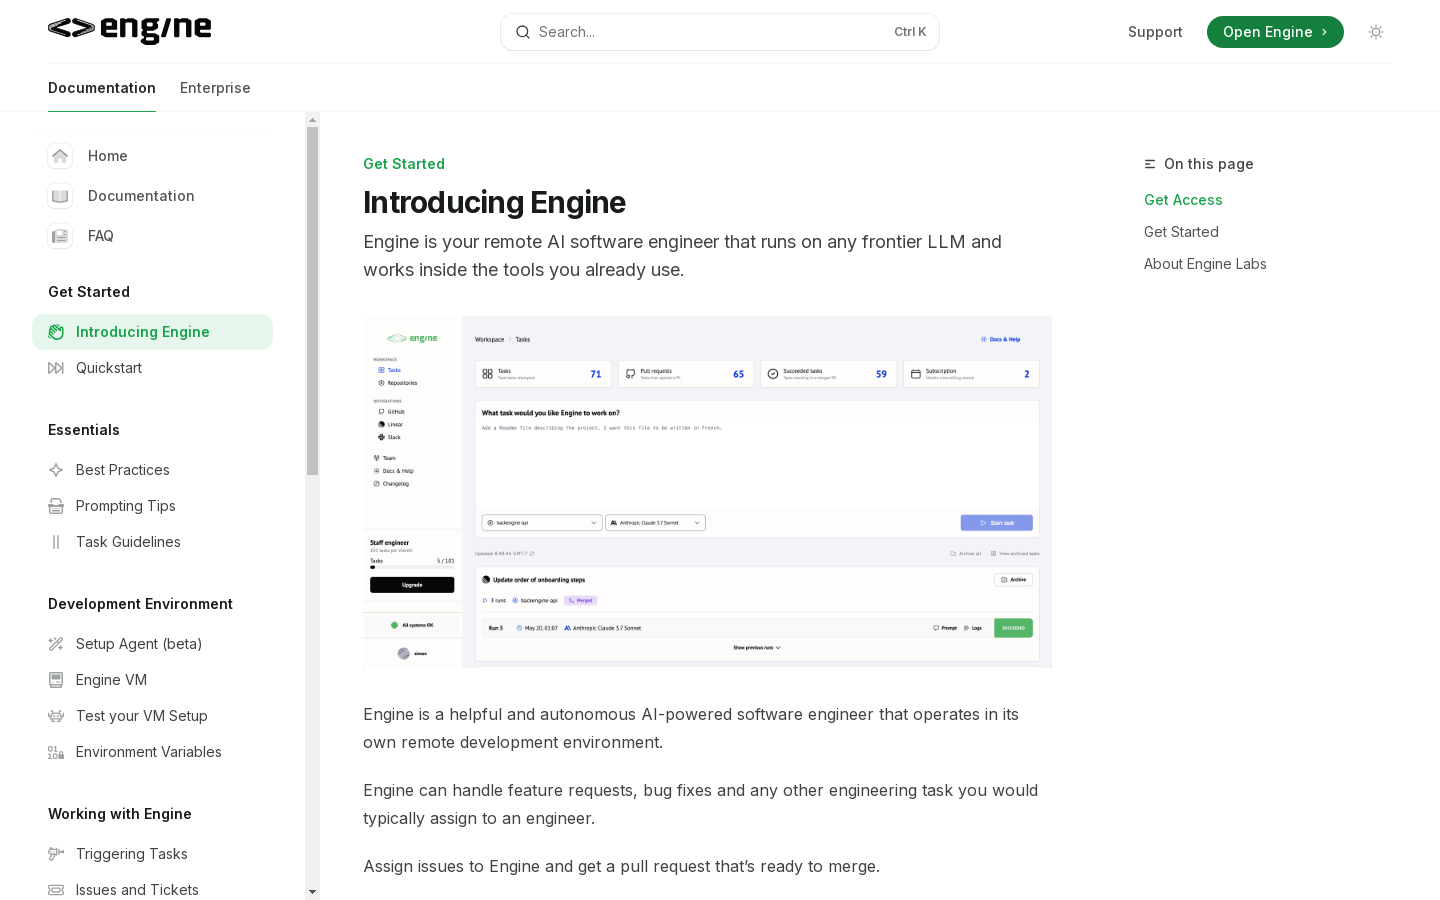Click the chevron arrow inside Open Engine button
The width and height of the screenshot is (1440, 900).
coord(1324,32)
